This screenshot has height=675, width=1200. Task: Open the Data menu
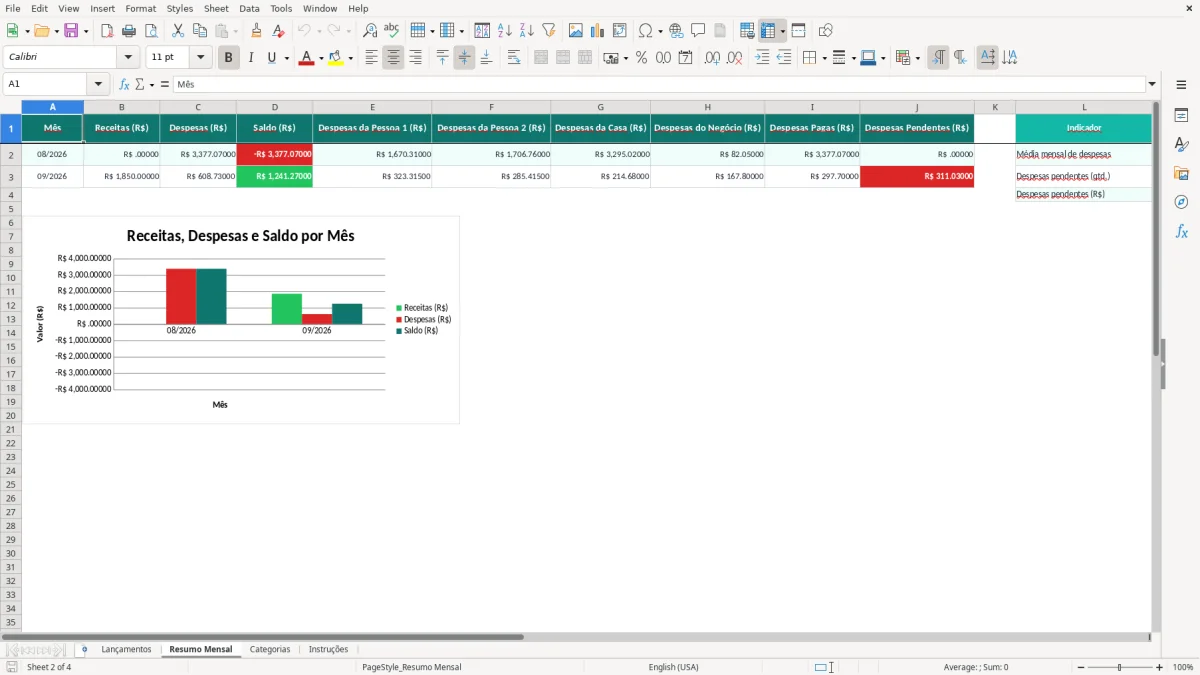249,8
